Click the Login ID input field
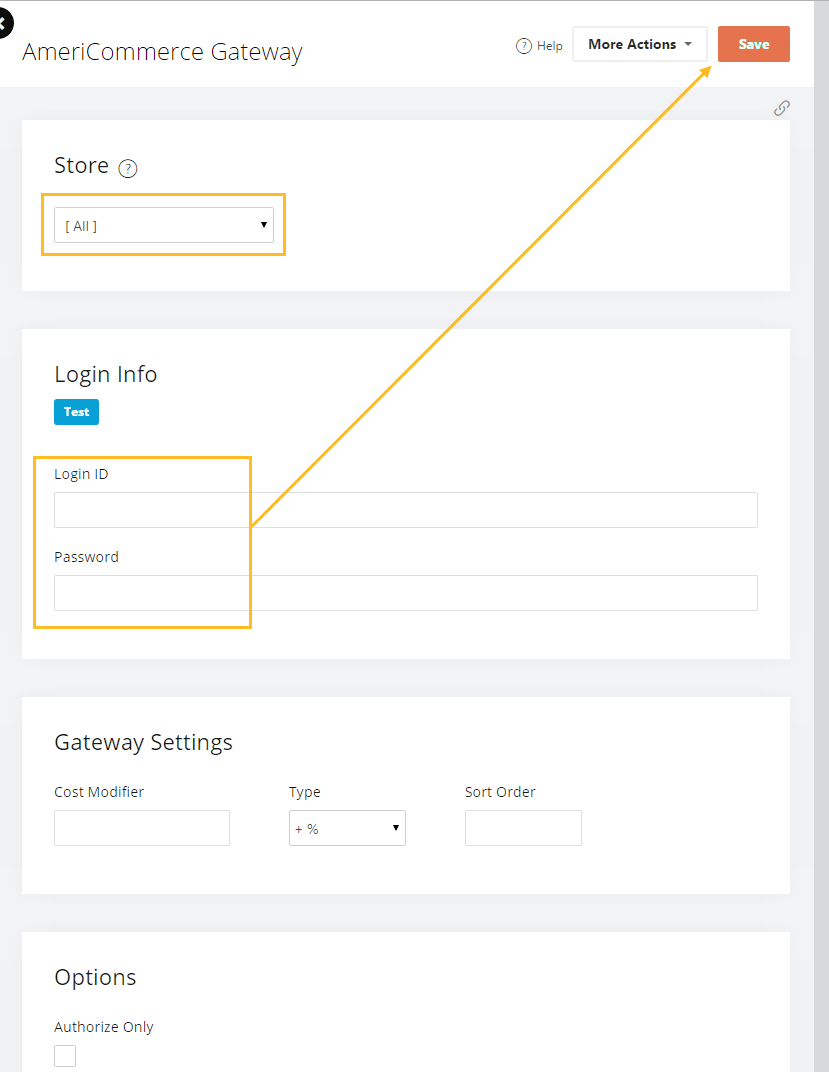829x1072 pixels. [405, 510]
